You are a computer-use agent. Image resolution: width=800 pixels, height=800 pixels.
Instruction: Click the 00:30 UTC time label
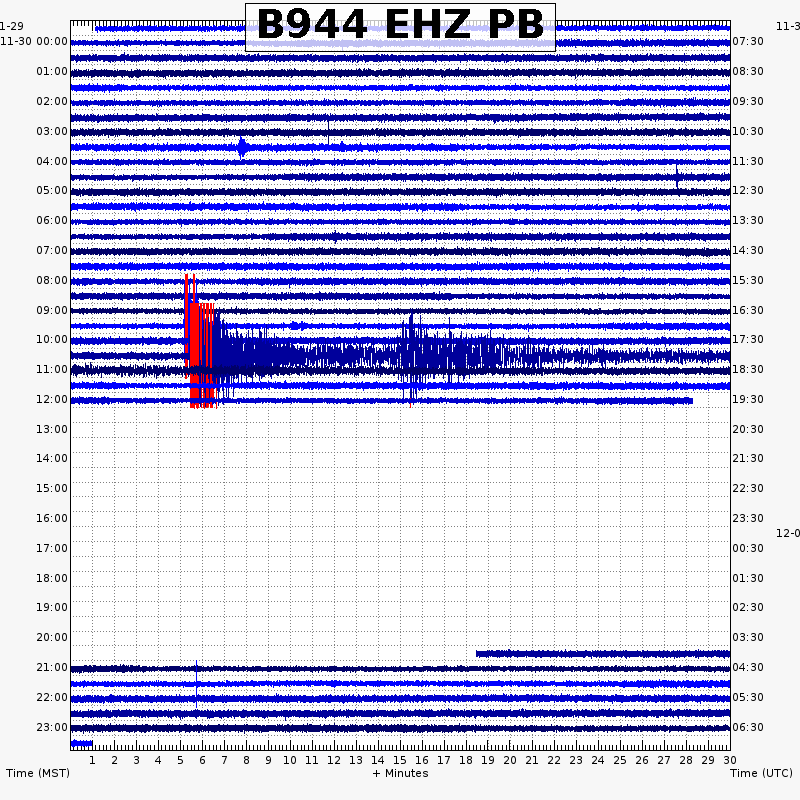748,548
